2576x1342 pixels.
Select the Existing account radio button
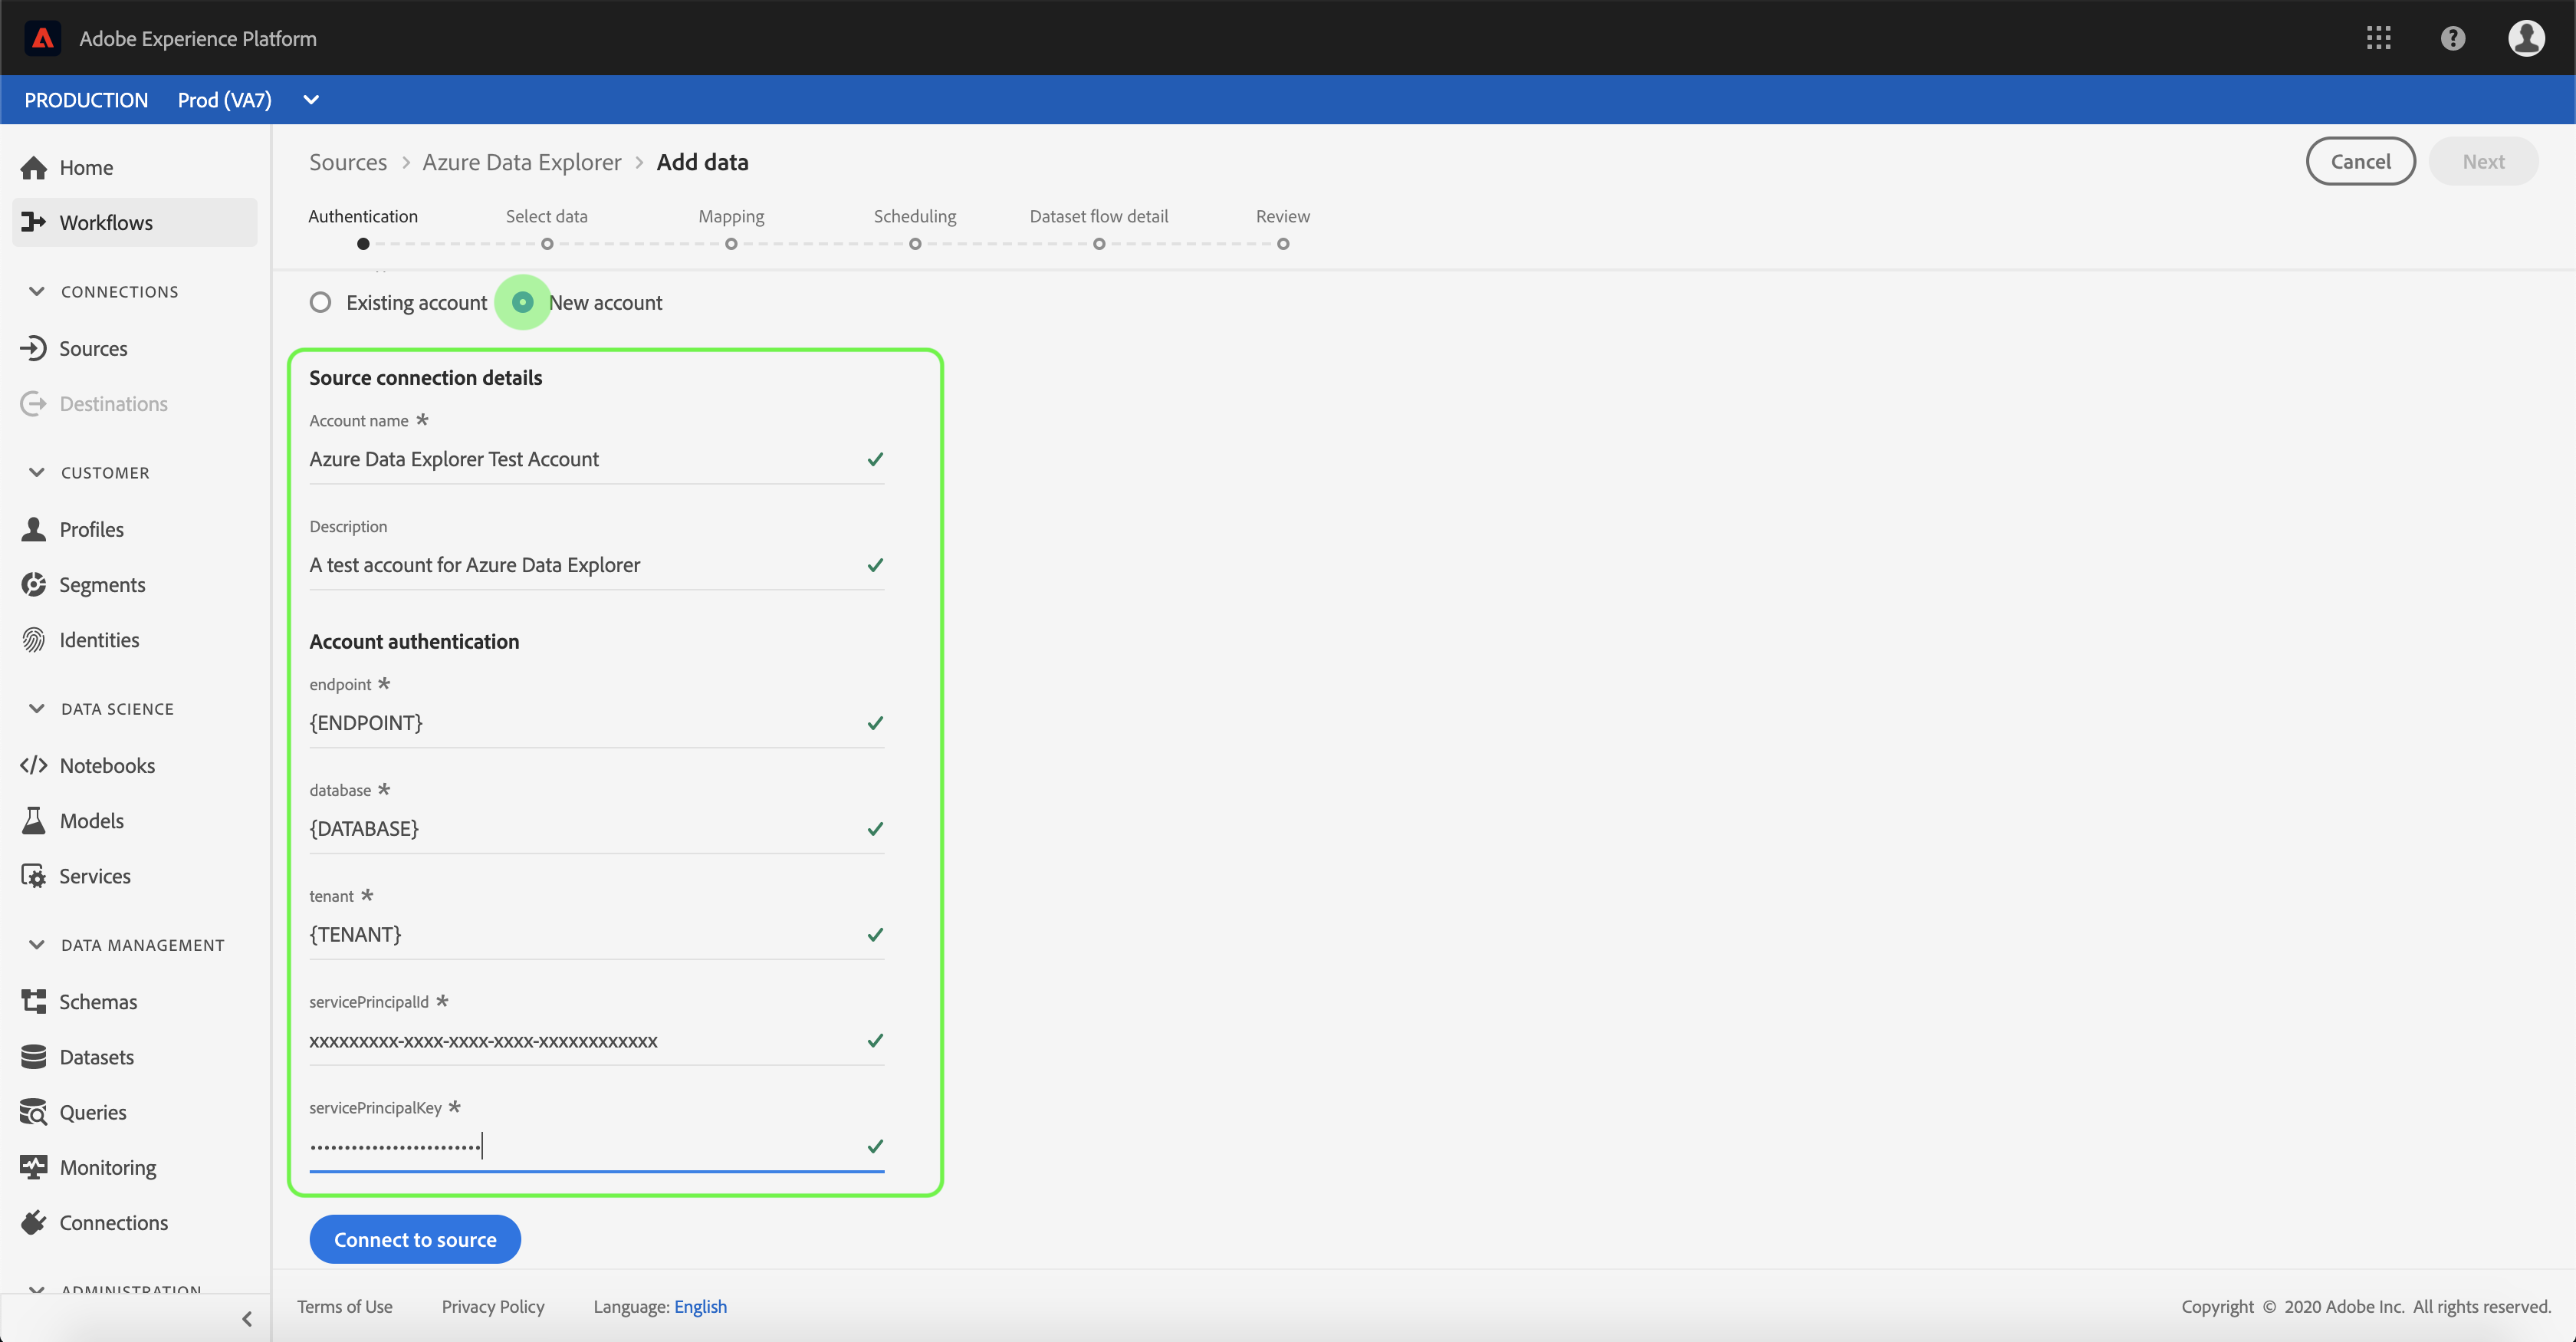320,302
